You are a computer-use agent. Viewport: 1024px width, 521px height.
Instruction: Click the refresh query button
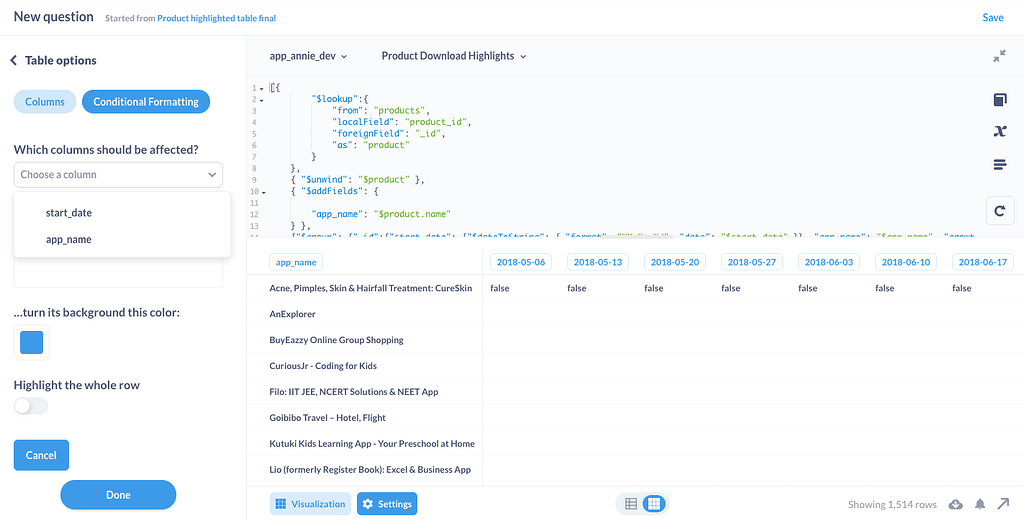[x=999, y=210]
